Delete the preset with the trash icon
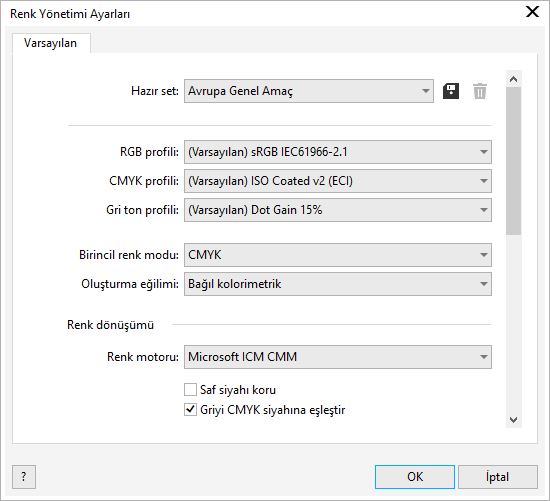 pyautogui.click(x=480, y=91)
